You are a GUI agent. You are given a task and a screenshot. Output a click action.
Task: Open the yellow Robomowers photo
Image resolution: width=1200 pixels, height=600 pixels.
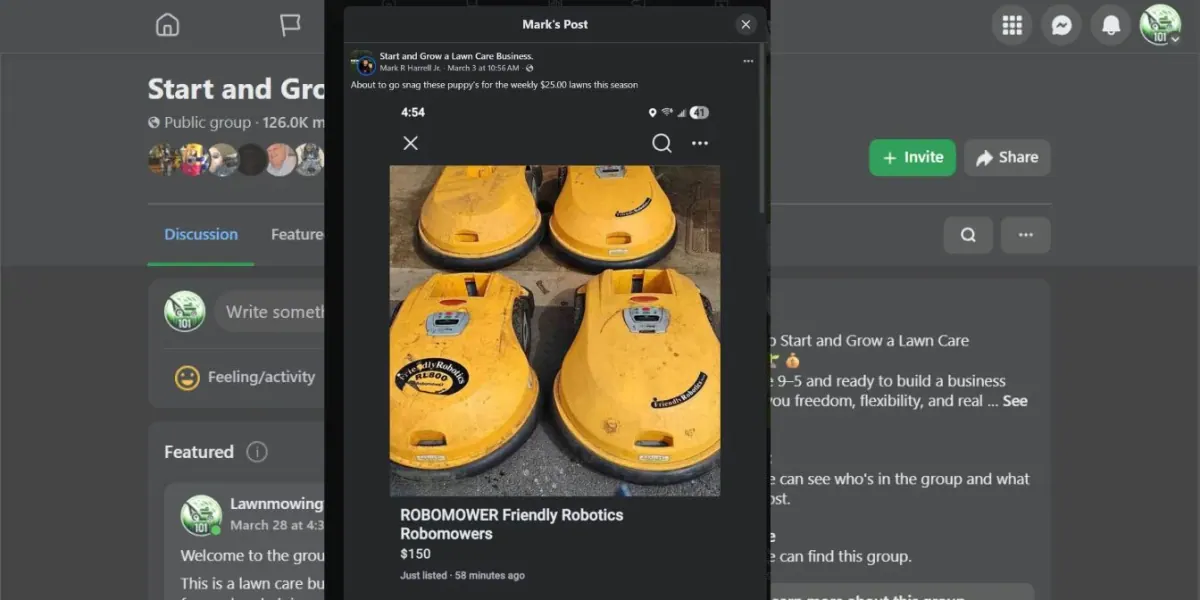[555, 330]
